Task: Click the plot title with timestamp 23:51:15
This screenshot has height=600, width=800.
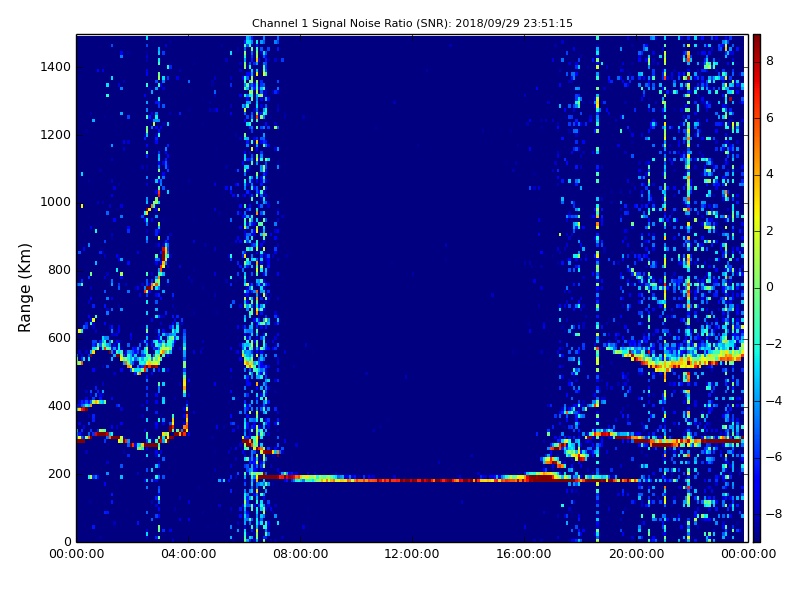Action: [412, 23]
